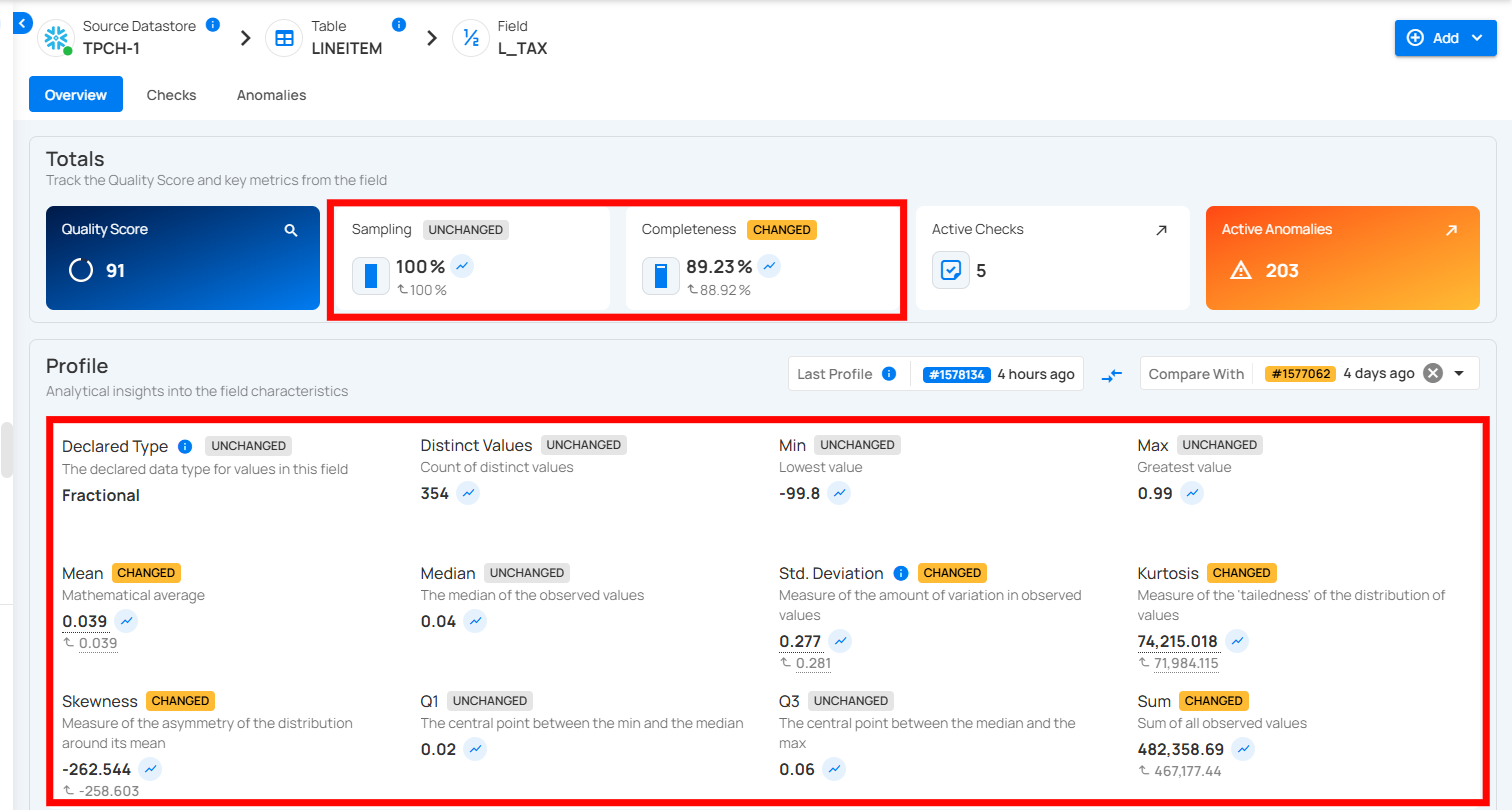Click the Kurtosis trend chart icon
The image size is (1512, 810).
tap(1237, 641)
